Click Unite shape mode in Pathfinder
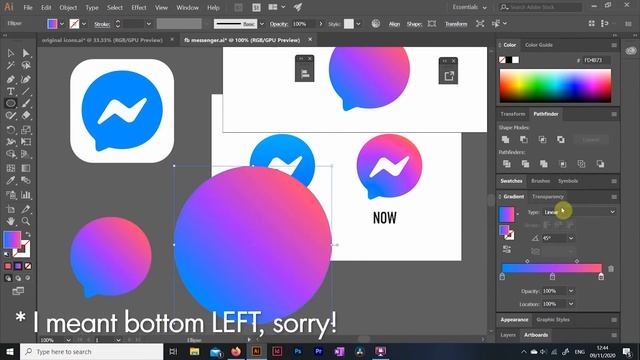This screenshot has height=360, width=640. pos(505,140)
